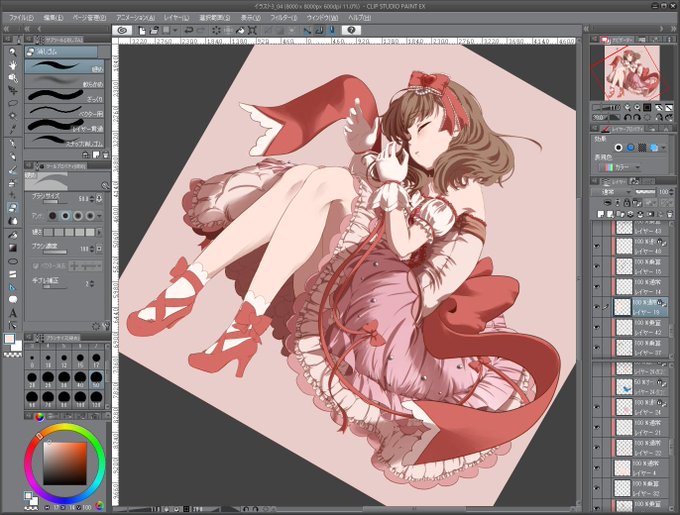Screen dimensions: 680x515
Task: Open CLIP STUDIO from command bar
Action: [122, 30]
